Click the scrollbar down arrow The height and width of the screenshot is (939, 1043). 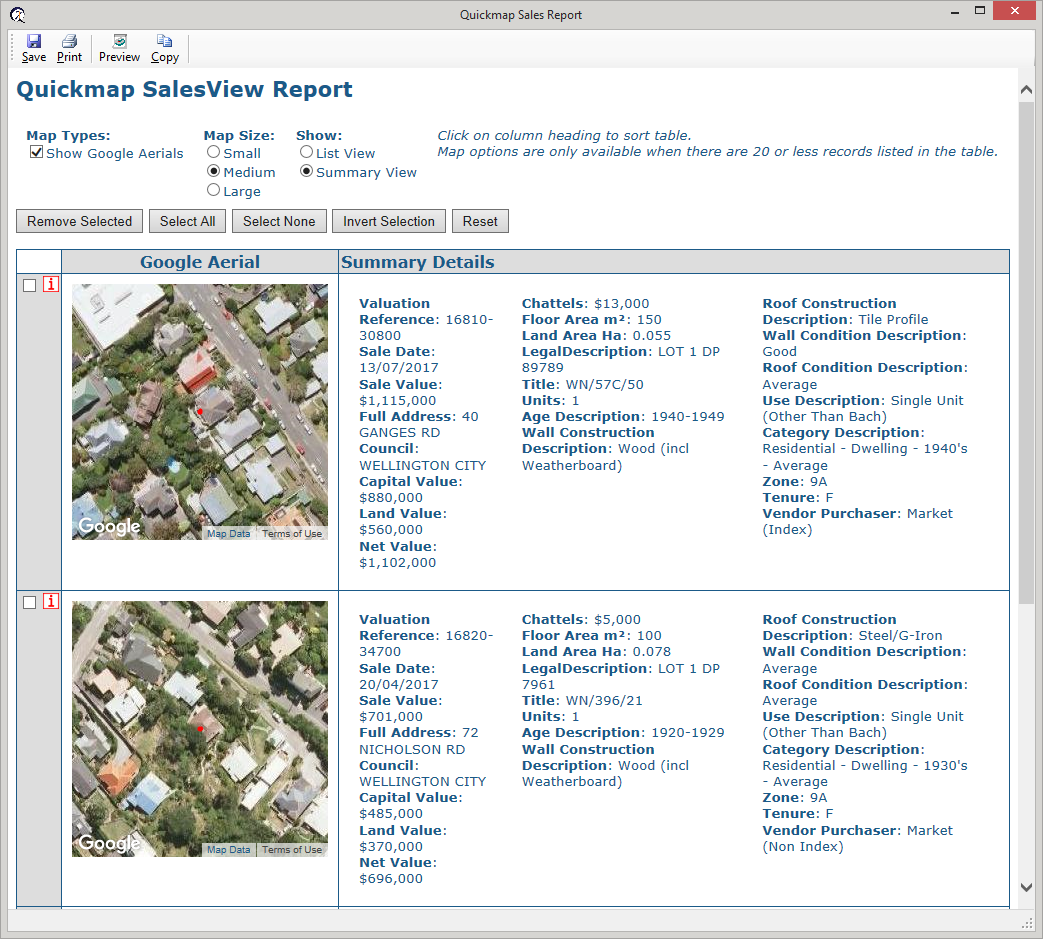tap(1026, 887)
